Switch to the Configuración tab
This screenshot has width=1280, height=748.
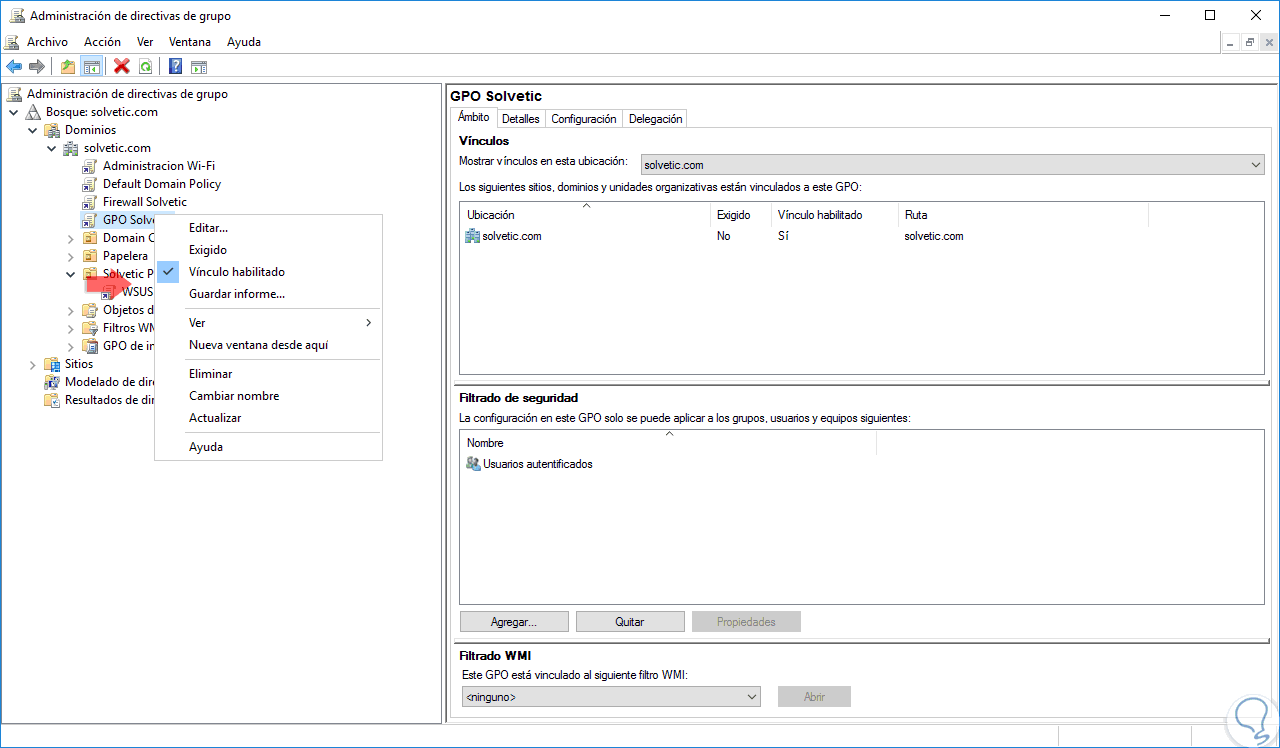click(584, 119)
